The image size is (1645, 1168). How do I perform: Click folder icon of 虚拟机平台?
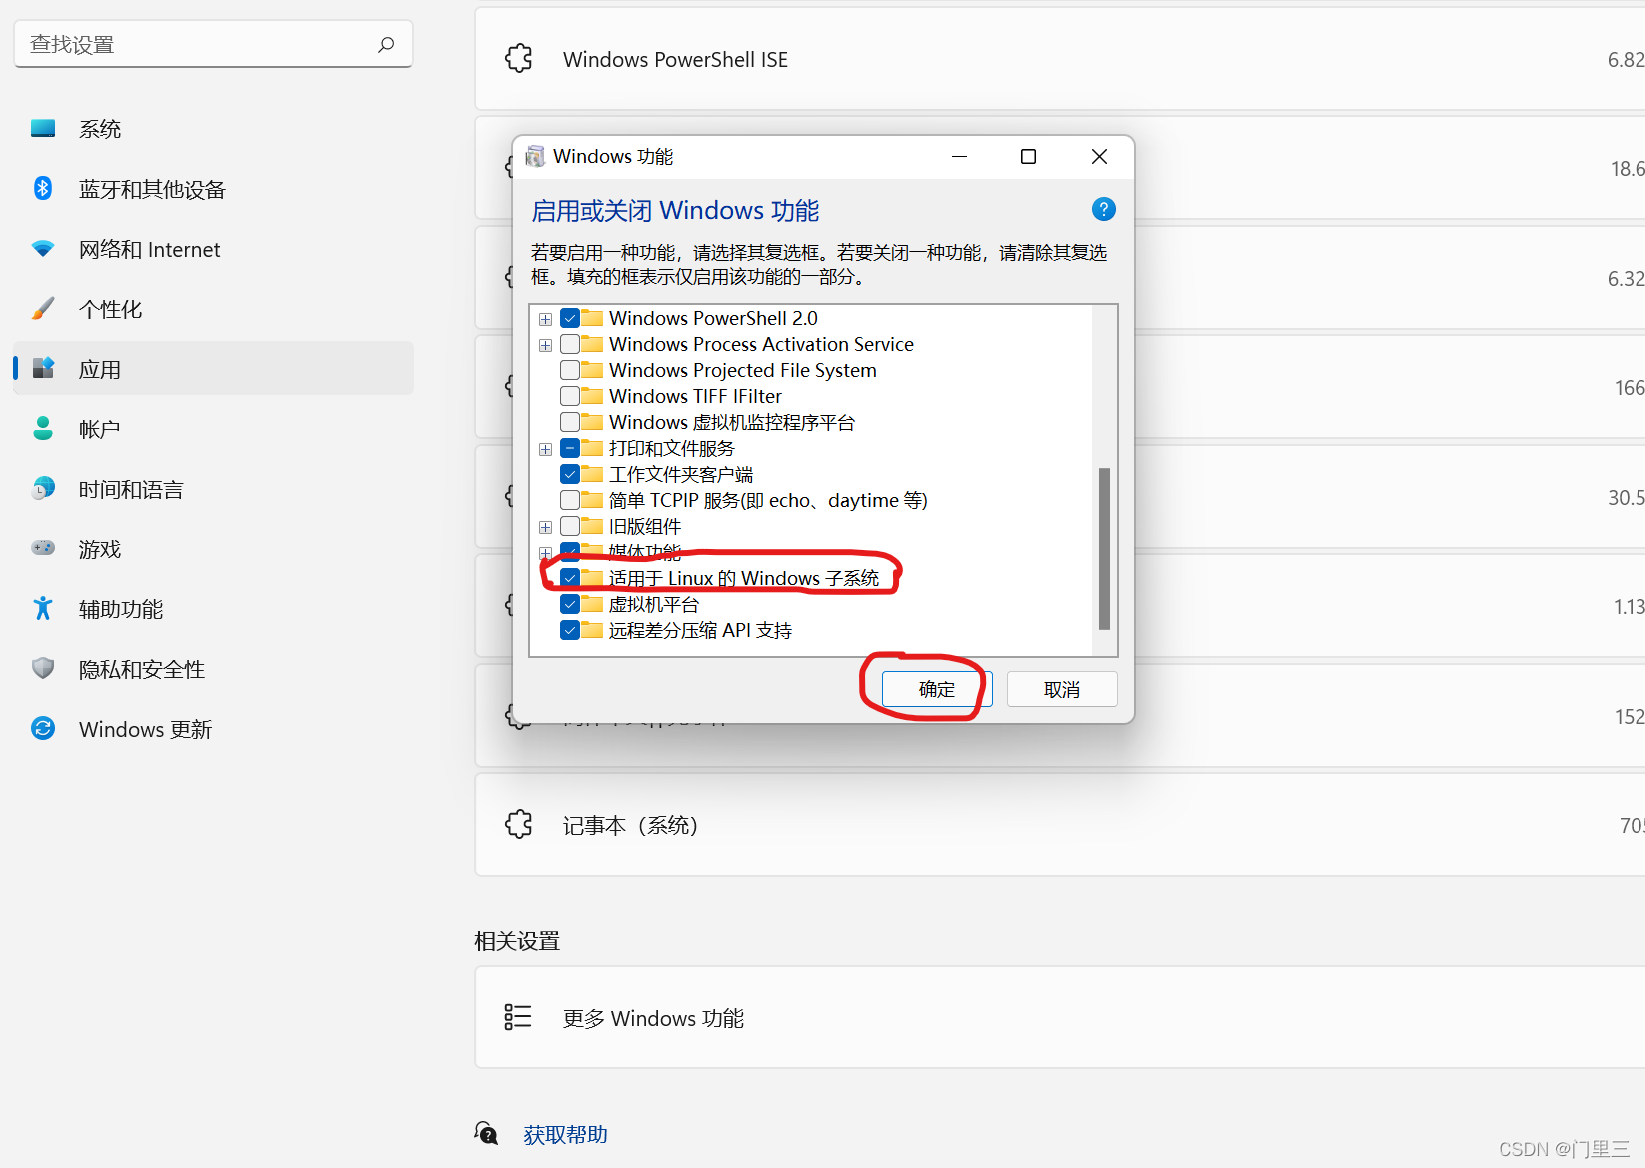pos(592,604)
